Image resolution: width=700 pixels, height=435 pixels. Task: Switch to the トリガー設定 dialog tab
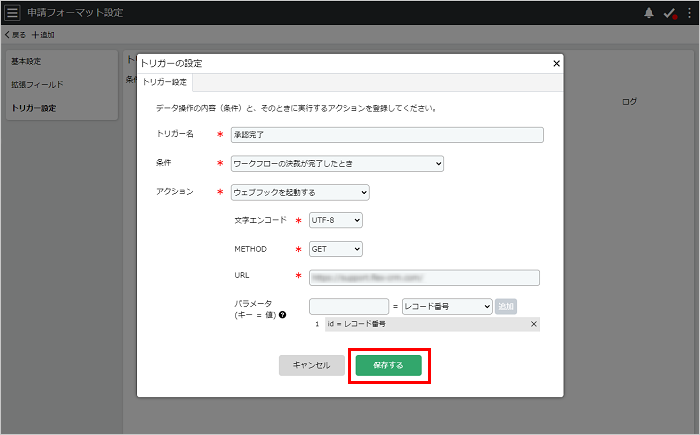click(x=165, y=82)
